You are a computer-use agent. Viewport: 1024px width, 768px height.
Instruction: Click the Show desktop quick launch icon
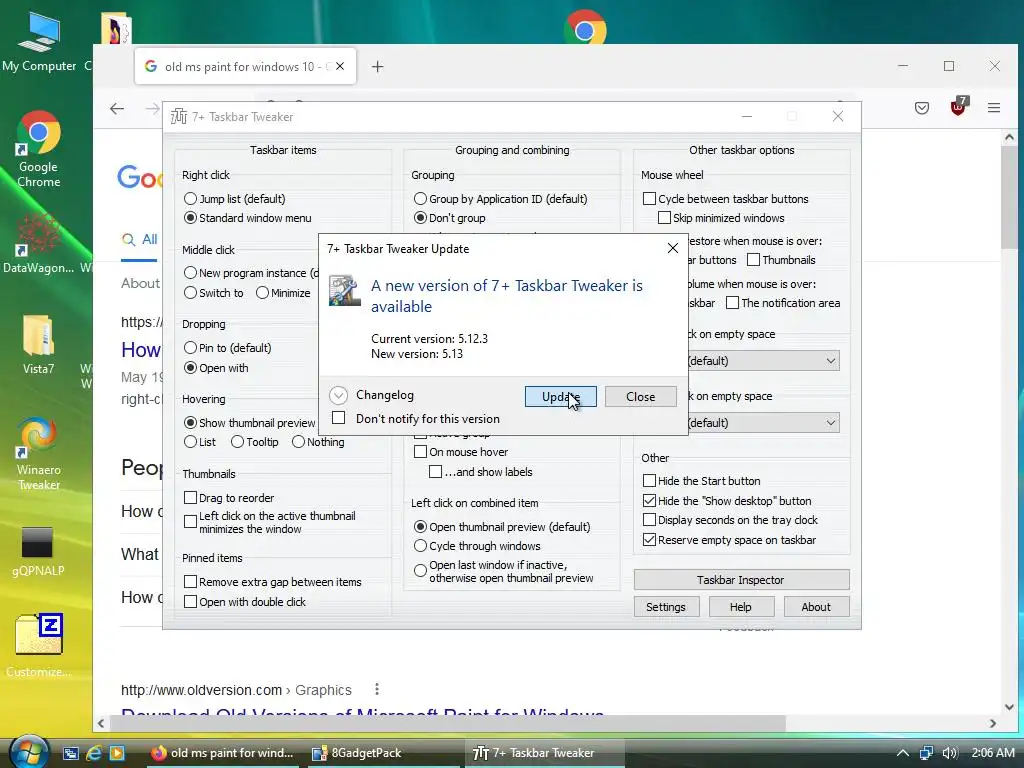click(71, 753)
